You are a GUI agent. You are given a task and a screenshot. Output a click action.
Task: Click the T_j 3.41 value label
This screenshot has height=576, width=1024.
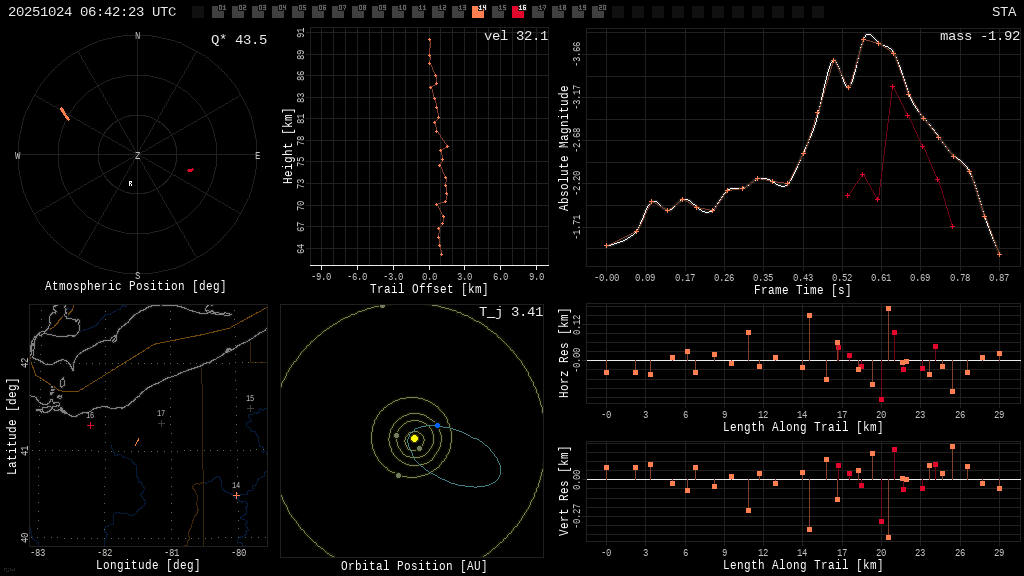click(x=510, y=312)
